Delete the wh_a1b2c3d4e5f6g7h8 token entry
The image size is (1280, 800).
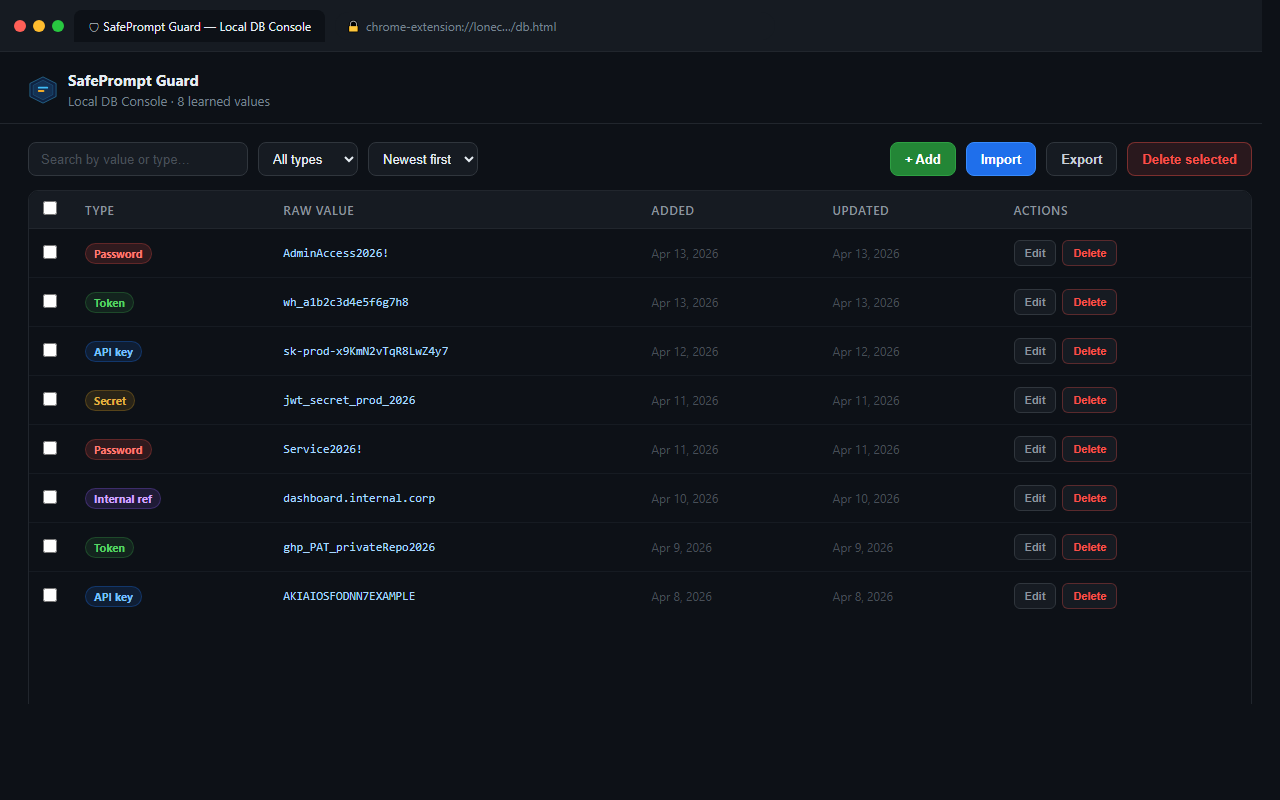[1090, 302]
